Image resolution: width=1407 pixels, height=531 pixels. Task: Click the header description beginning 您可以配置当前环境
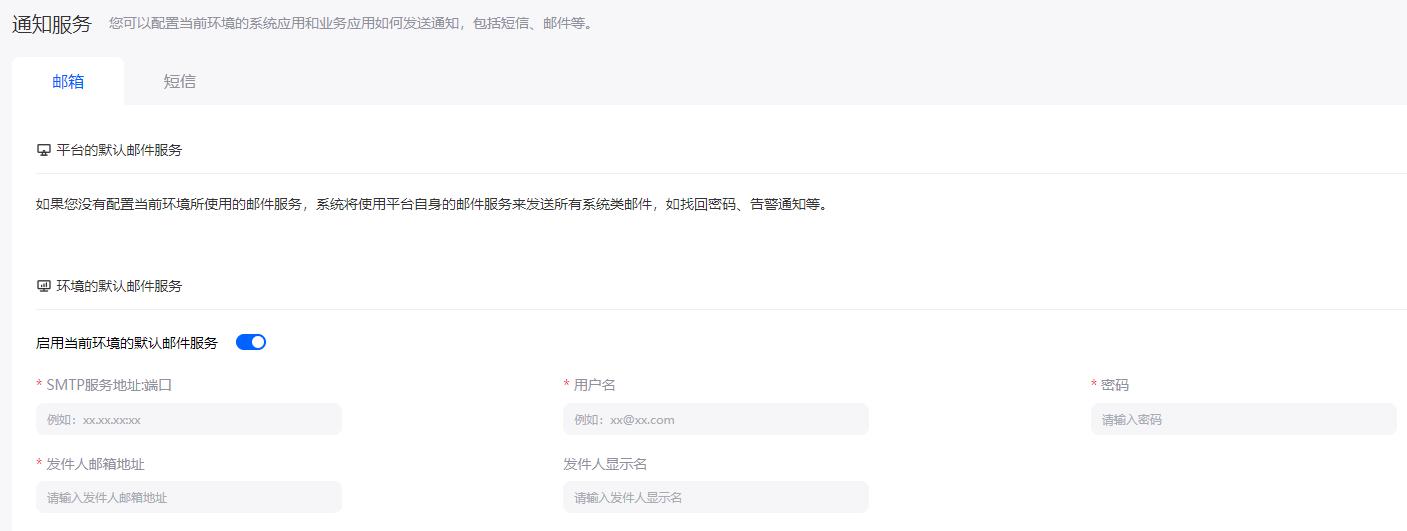point(353,23)
